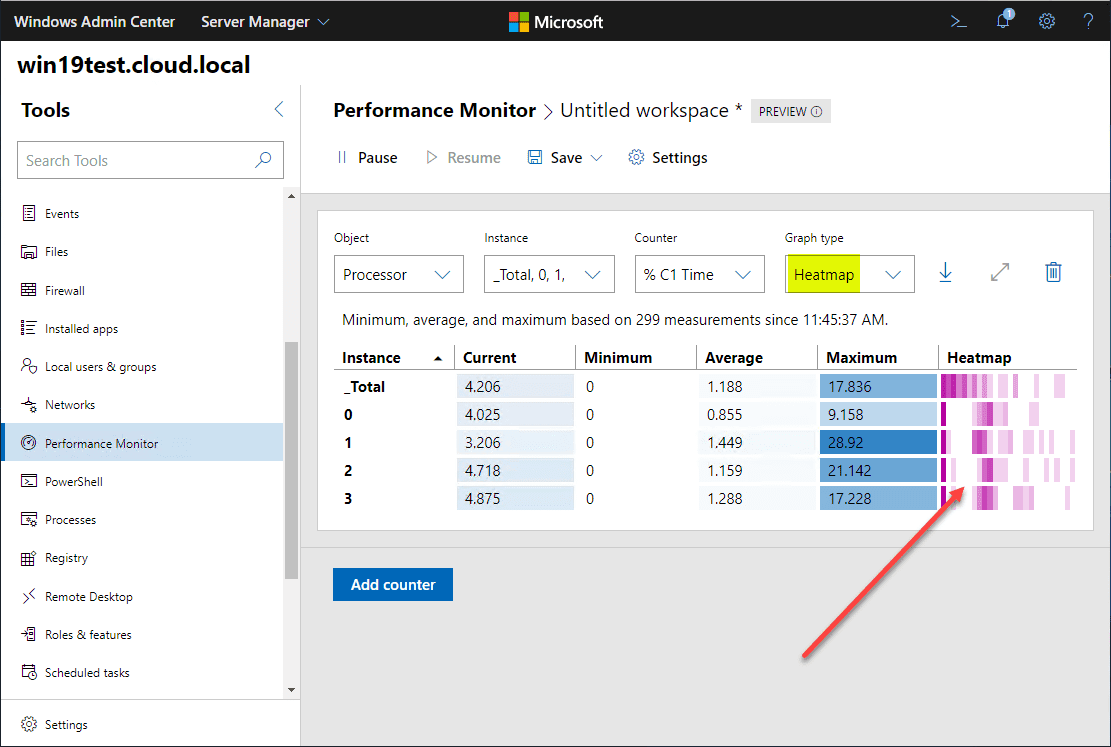Delete the counter with trash icon
This screenshot has height=747, width=1111.
point(1053,273)
